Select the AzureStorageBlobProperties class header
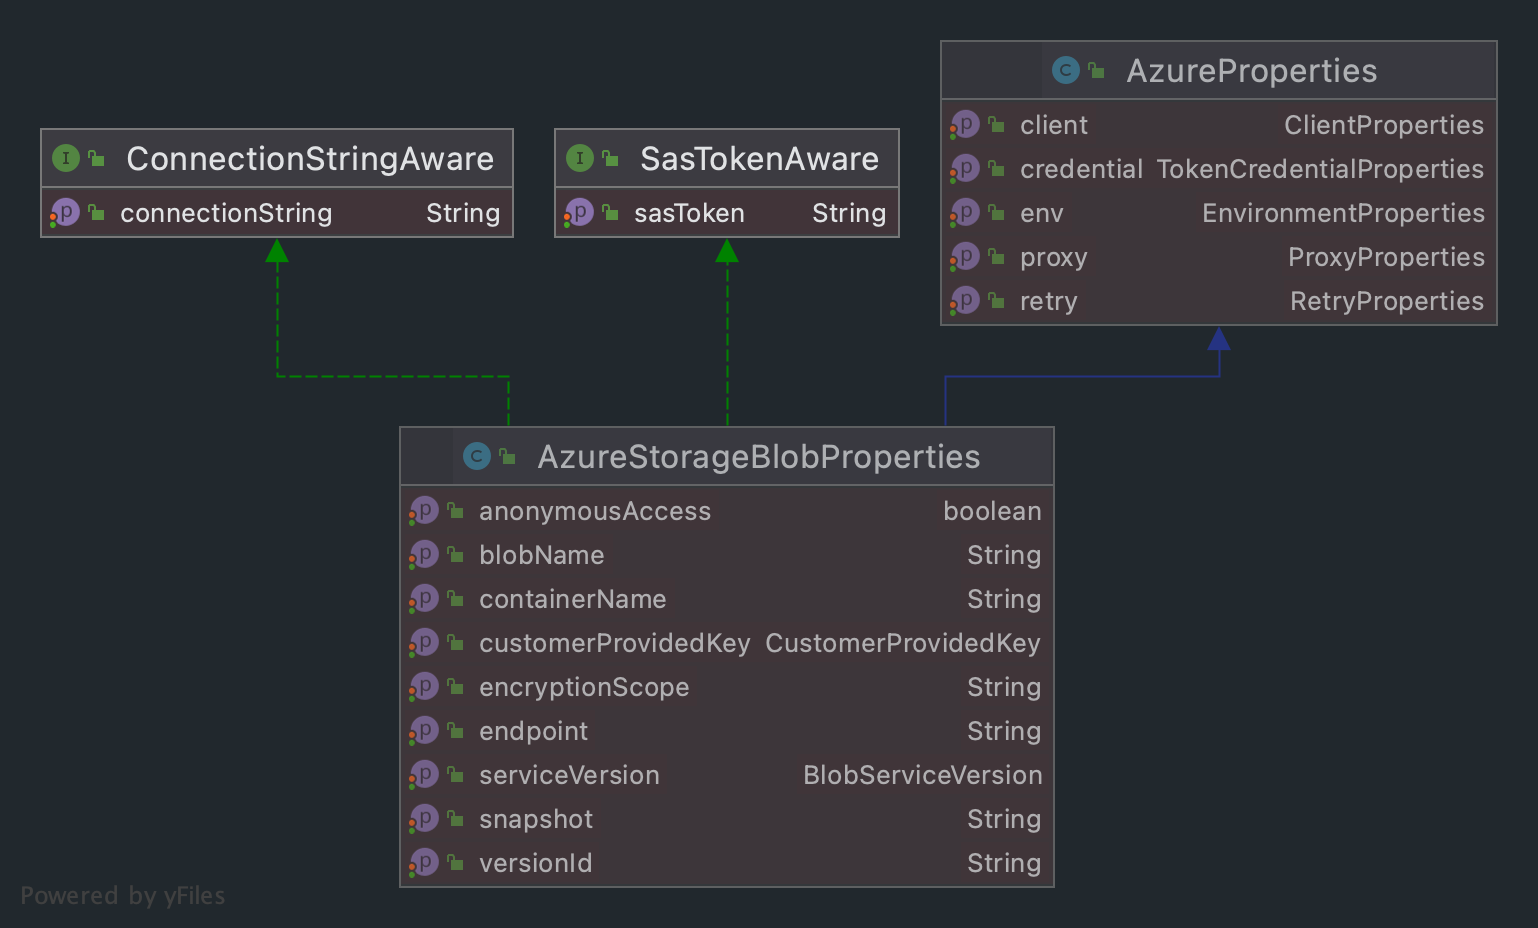Image resolution: width=1538 pixels, height=928 pixels. (x=758, y=457)
